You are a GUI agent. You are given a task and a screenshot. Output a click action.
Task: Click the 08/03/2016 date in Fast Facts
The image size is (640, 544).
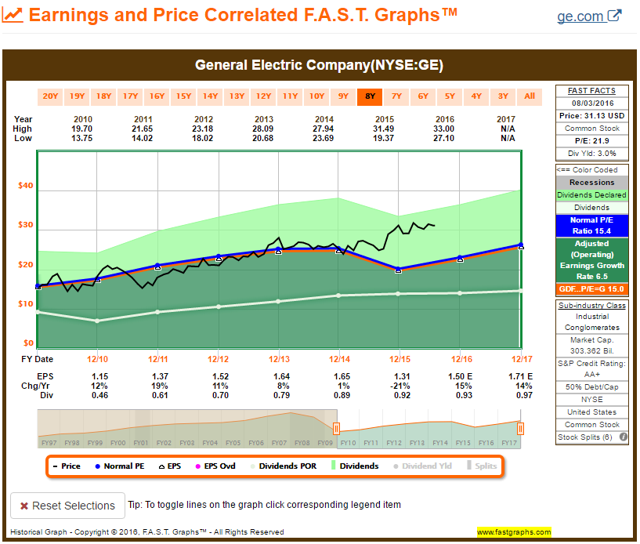tap(592, 103)
